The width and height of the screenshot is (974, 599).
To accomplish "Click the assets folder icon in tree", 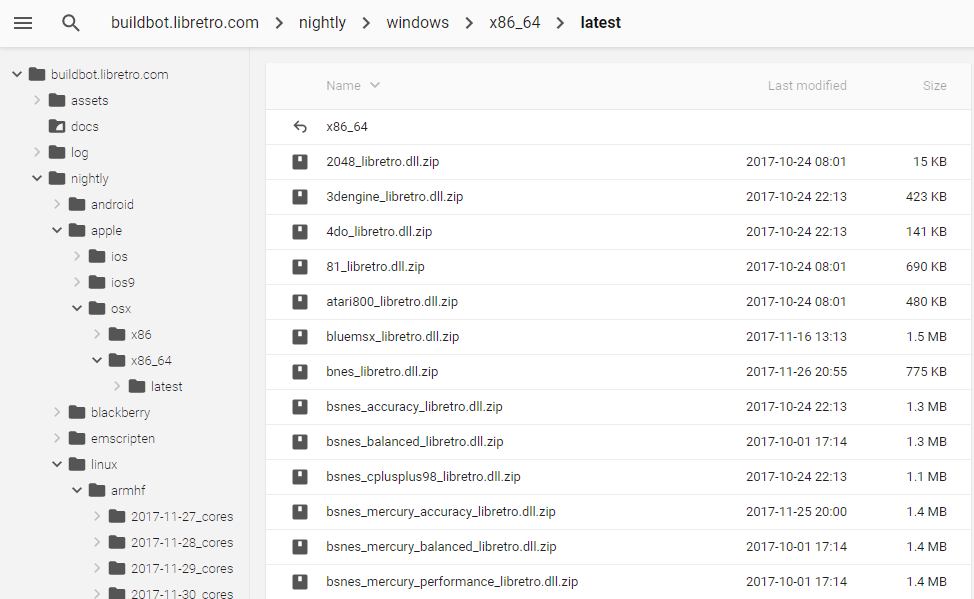I will 57,100.
